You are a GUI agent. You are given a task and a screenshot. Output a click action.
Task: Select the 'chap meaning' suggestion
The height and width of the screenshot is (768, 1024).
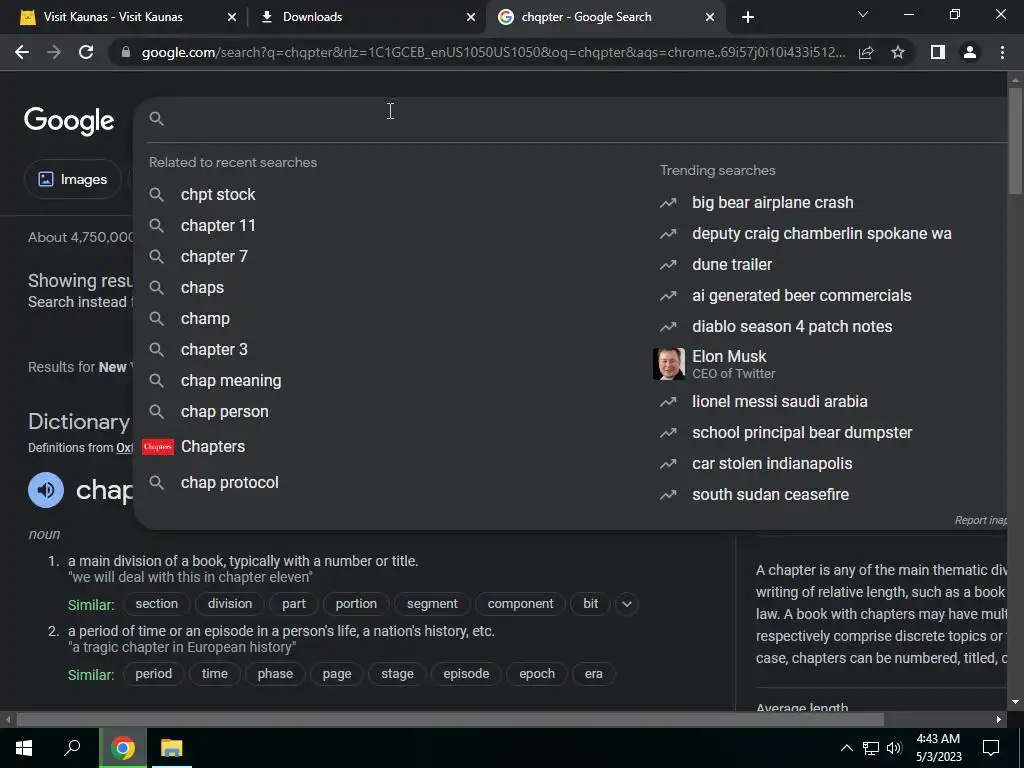pyautogui.click(x=231, y=381)
